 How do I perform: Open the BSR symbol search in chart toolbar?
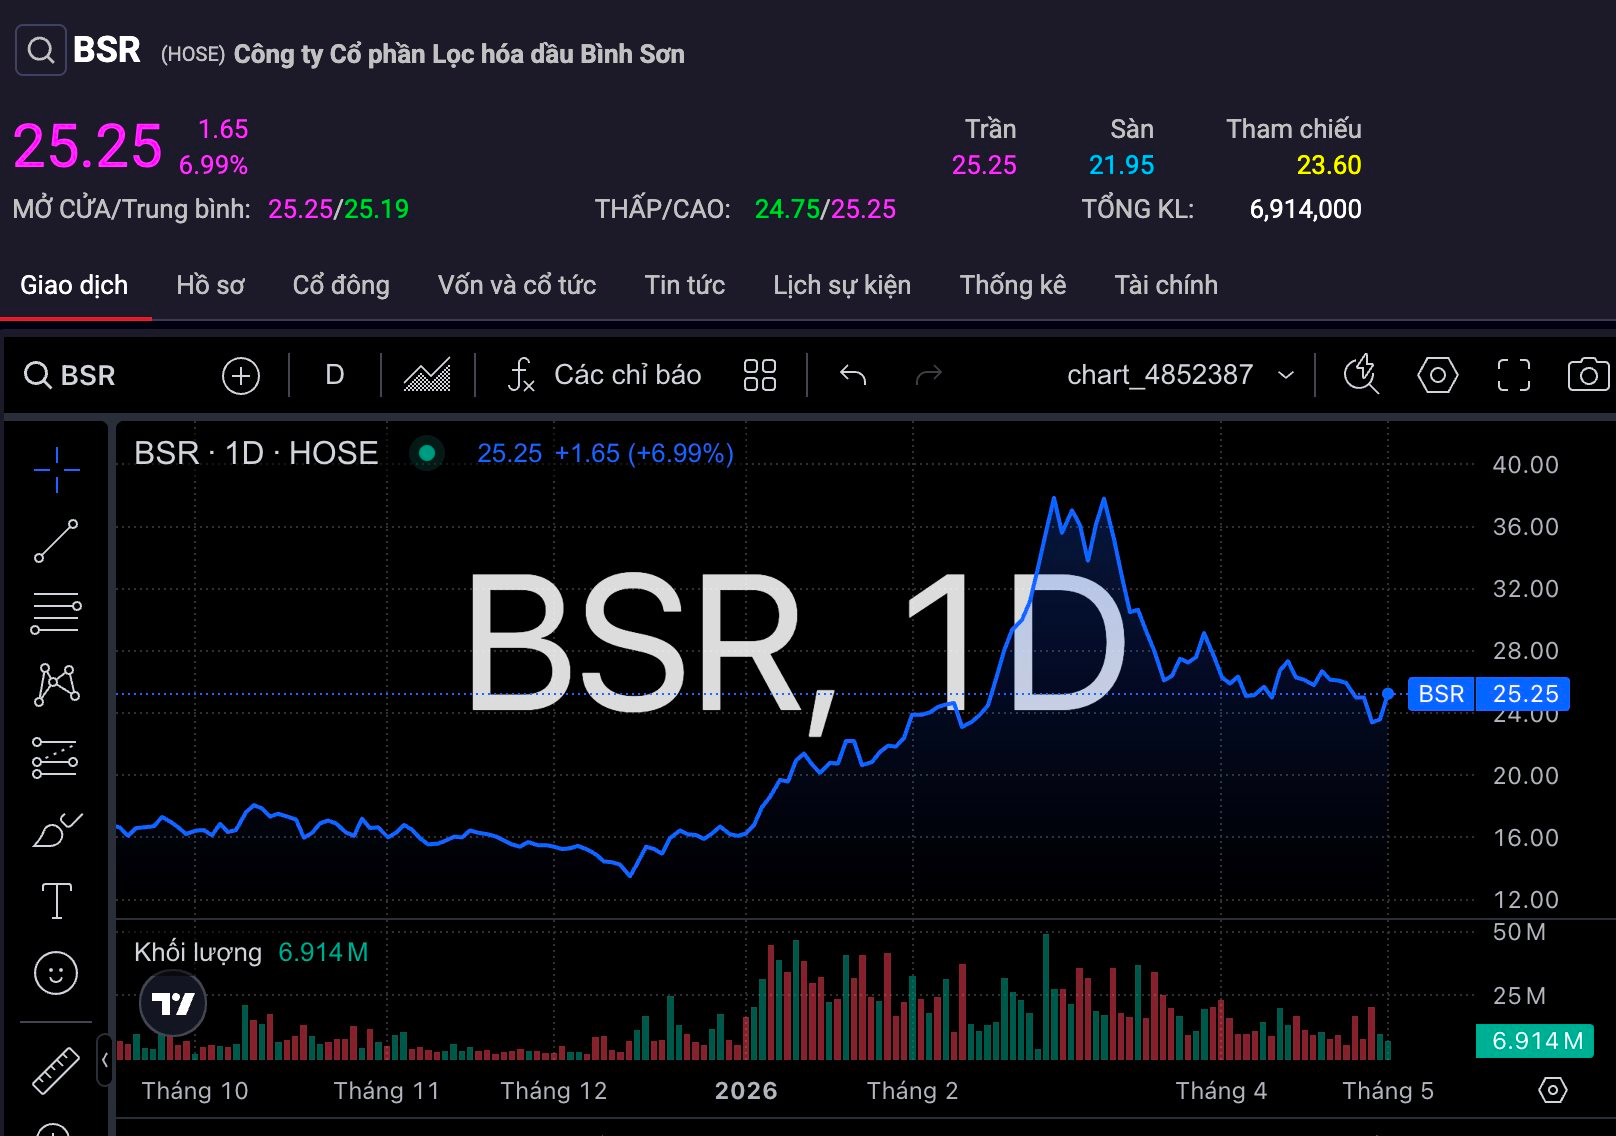70,375
